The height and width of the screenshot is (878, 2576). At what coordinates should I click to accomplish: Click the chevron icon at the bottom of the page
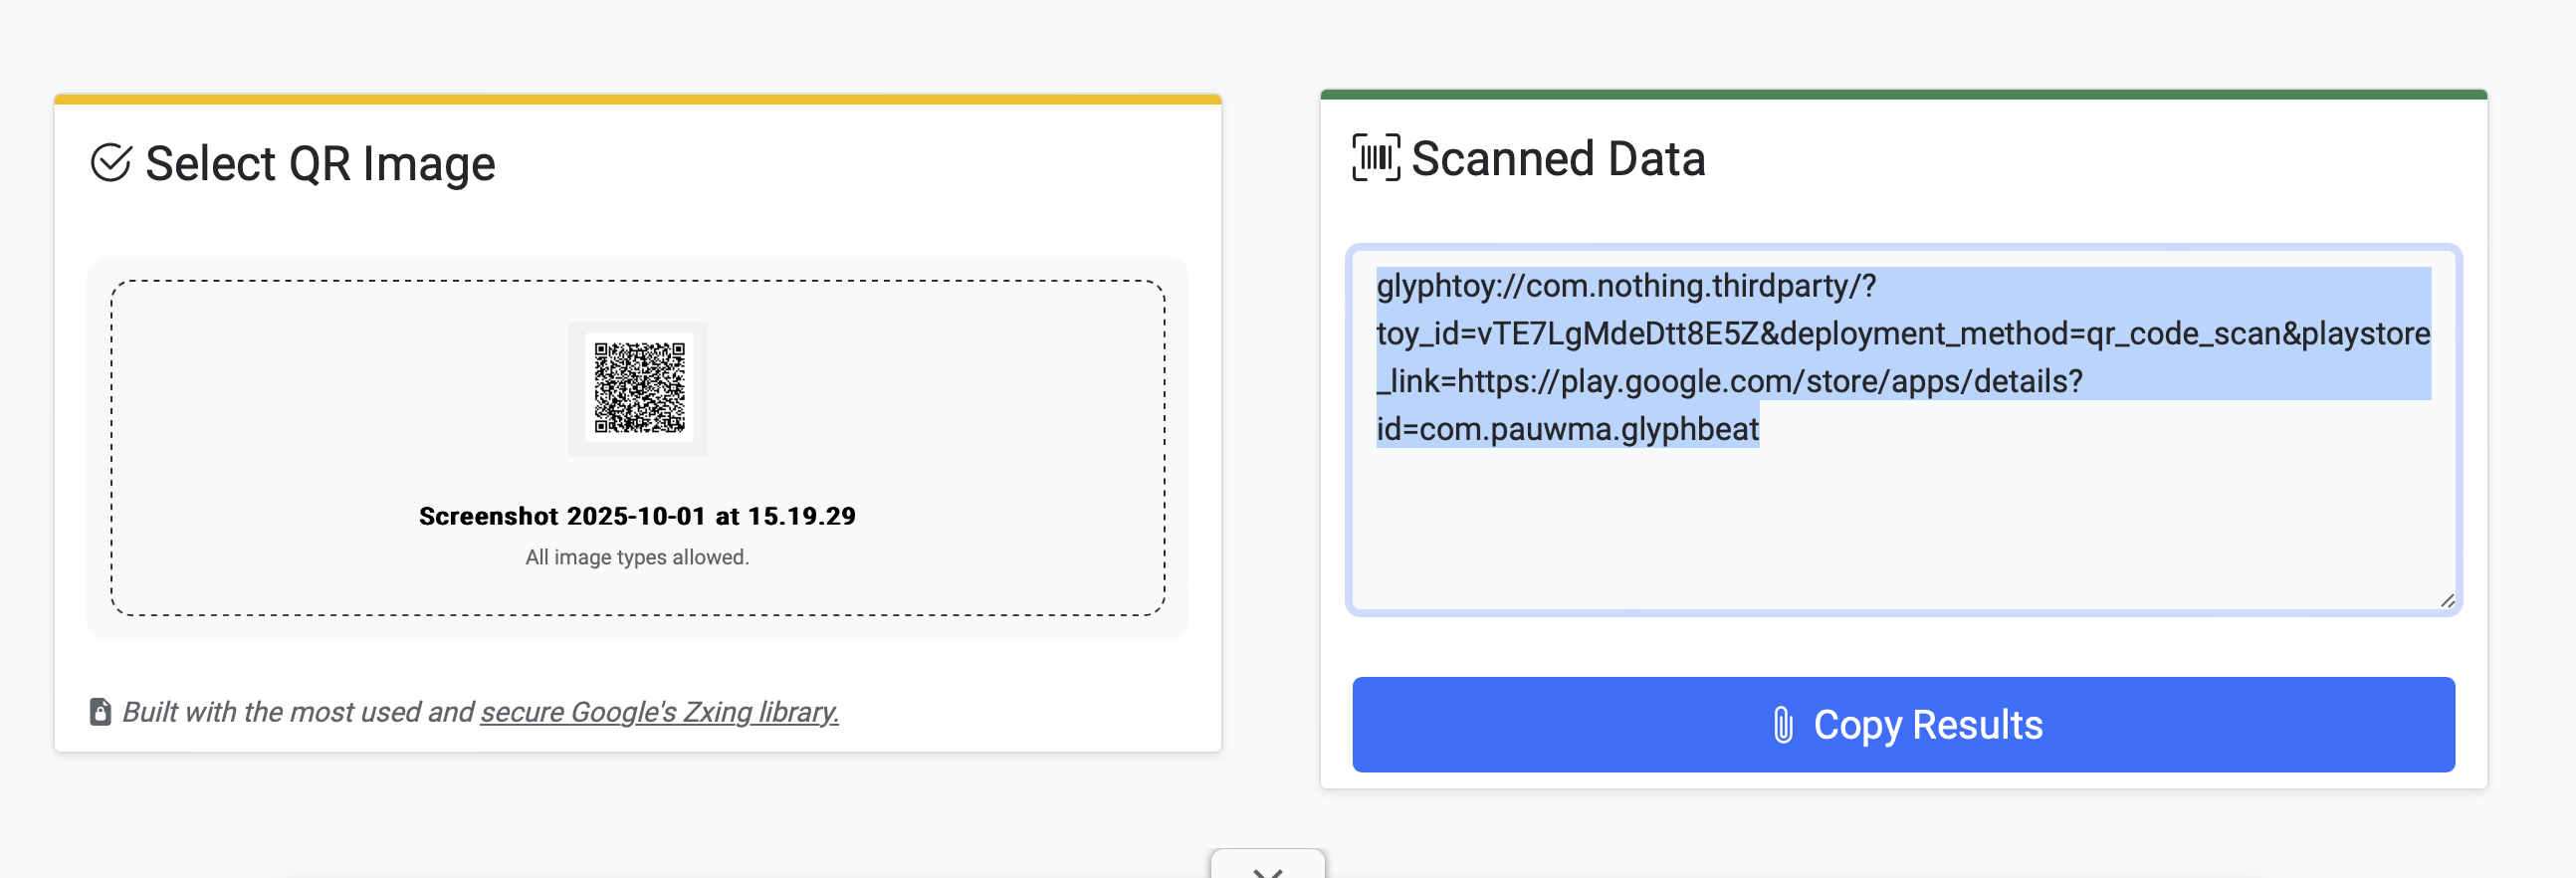coord(1270,872)
